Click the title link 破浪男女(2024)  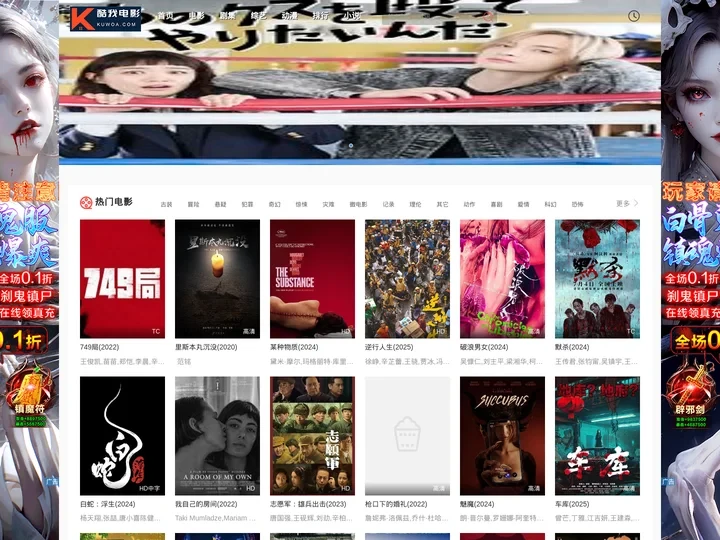484,347
